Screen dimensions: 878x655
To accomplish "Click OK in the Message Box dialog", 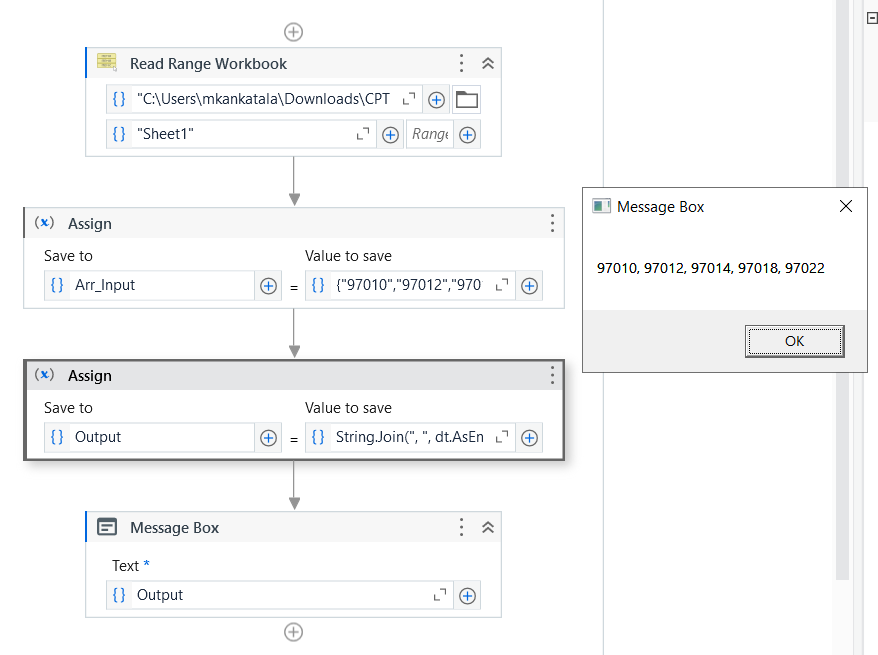I will pyautogui.click(x=794, y=341).
